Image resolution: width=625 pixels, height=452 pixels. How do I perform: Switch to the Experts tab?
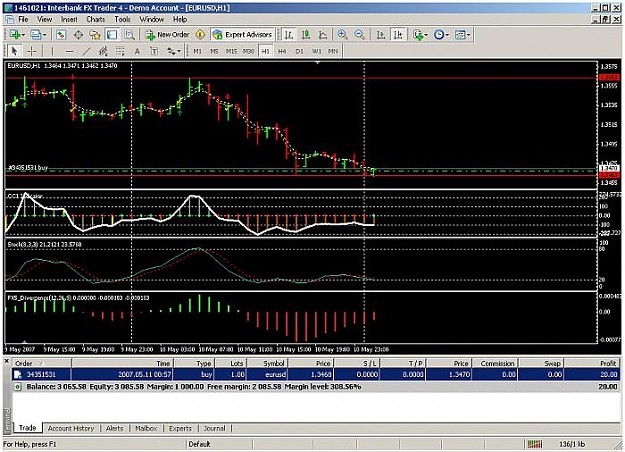tap(180, 428)
